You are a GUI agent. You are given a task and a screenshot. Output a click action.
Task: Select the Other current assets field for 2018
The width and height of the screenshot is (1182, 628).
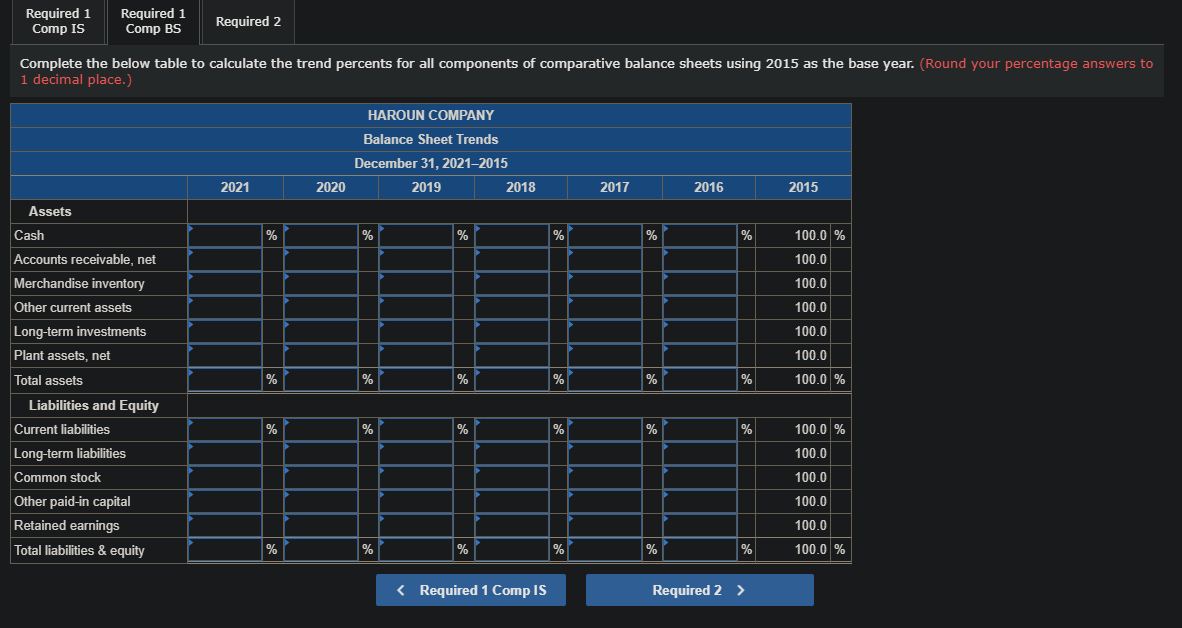coord(512,307)
